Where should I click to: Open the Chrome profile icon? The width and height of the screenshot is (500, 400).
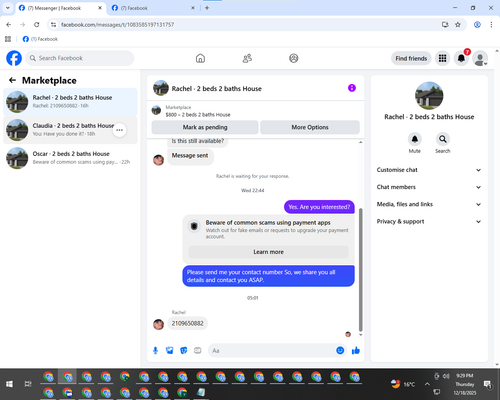pyautogui.click(x=477, y=24)
